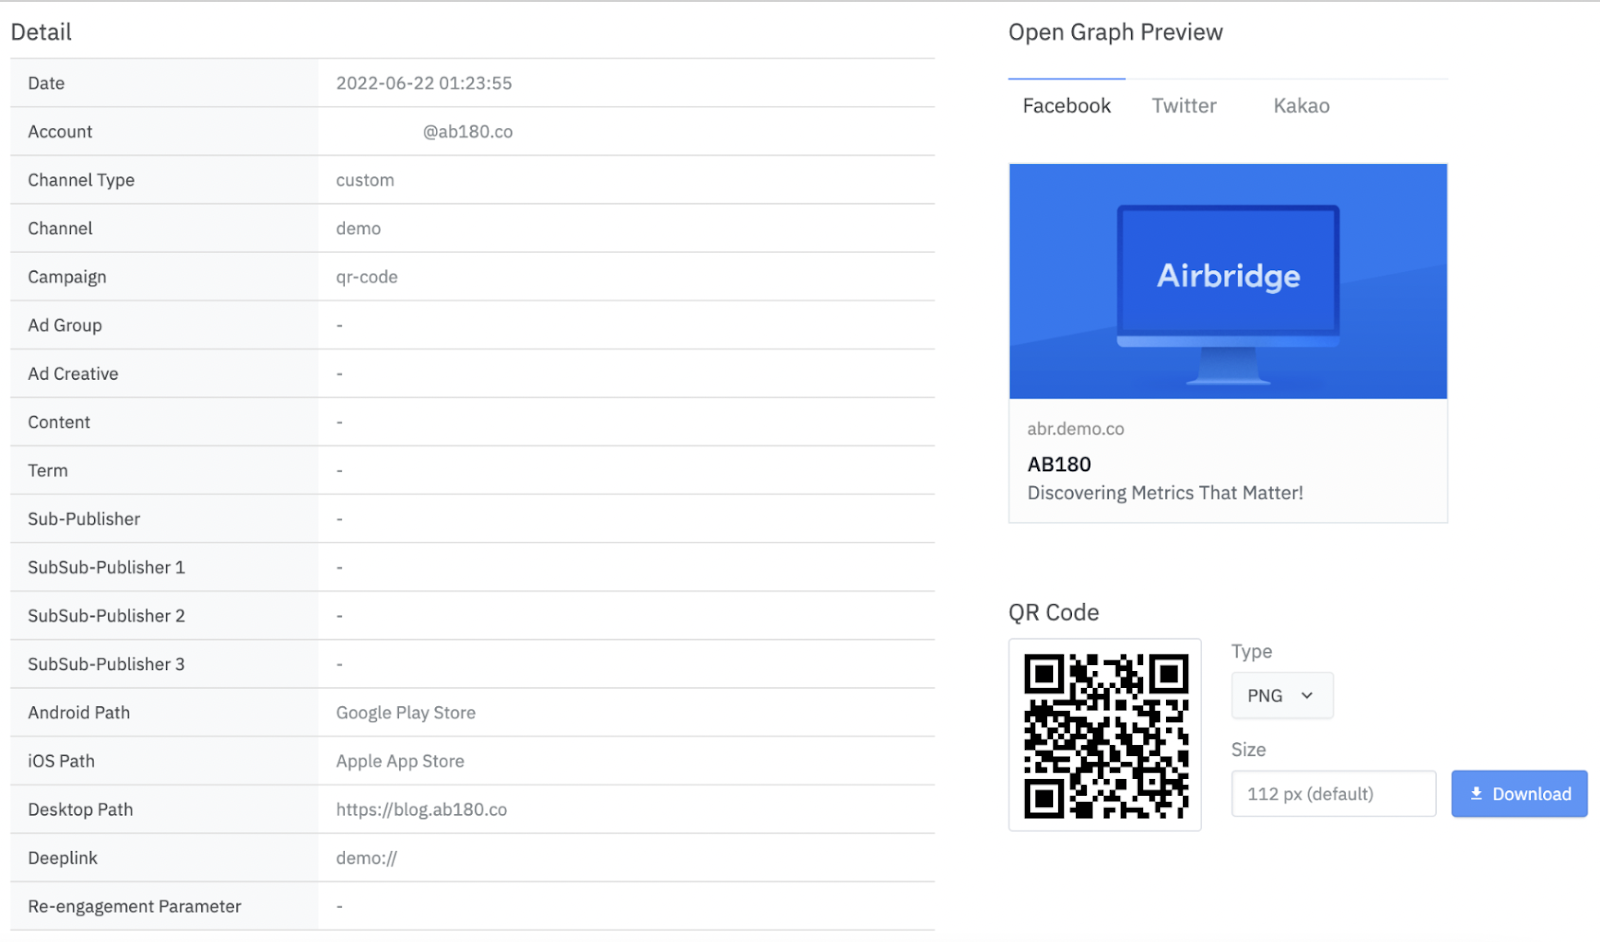Open the PNG file type dropdown

coord(1281,695)
